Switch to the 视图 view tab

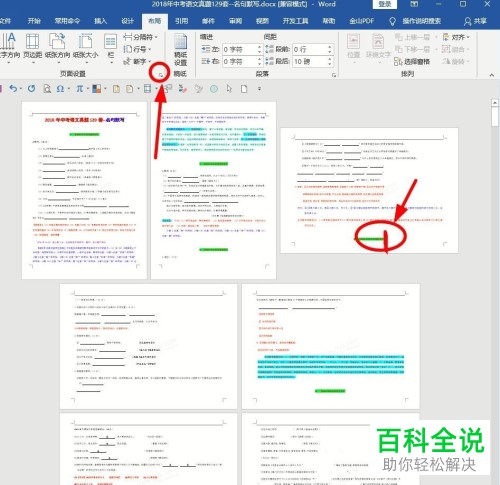[262, 21]
